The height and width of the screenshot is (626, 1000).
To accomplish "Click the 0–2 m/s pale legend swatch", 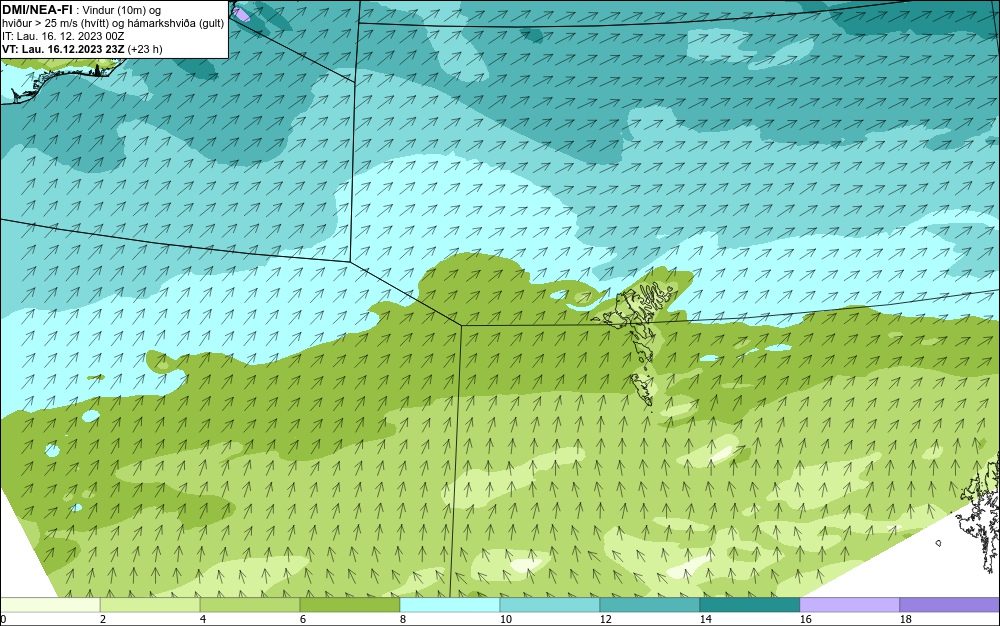I will click(x=50, y=604).
